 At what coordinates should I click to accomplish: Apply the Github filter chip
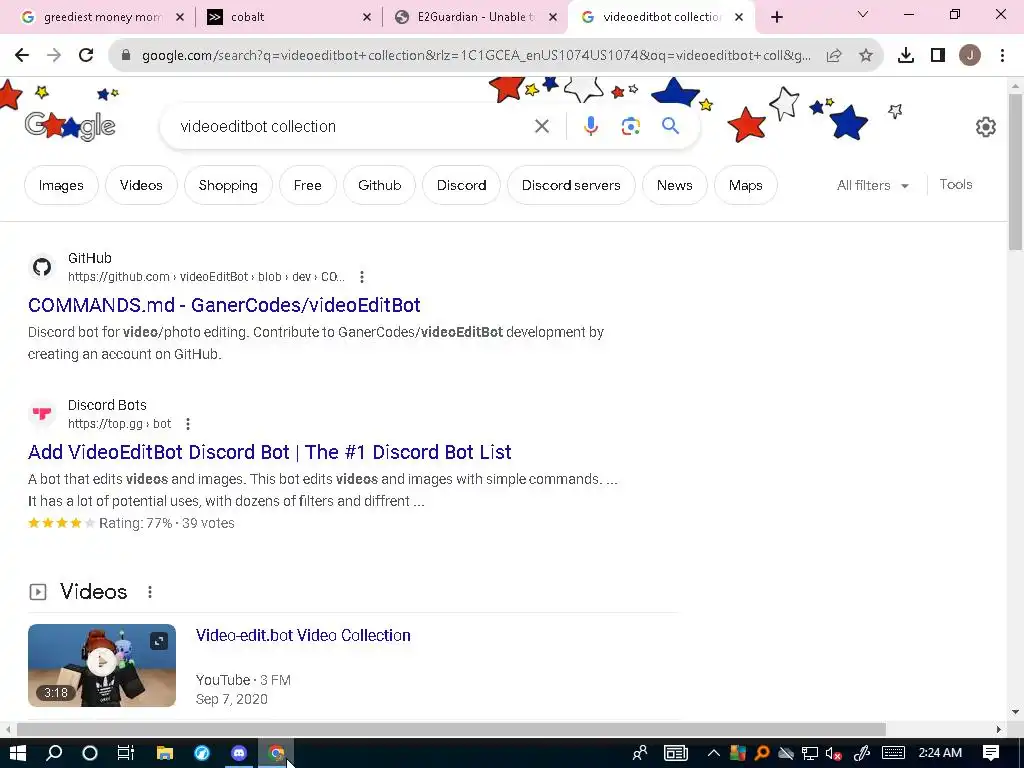(x=379, y=185)
